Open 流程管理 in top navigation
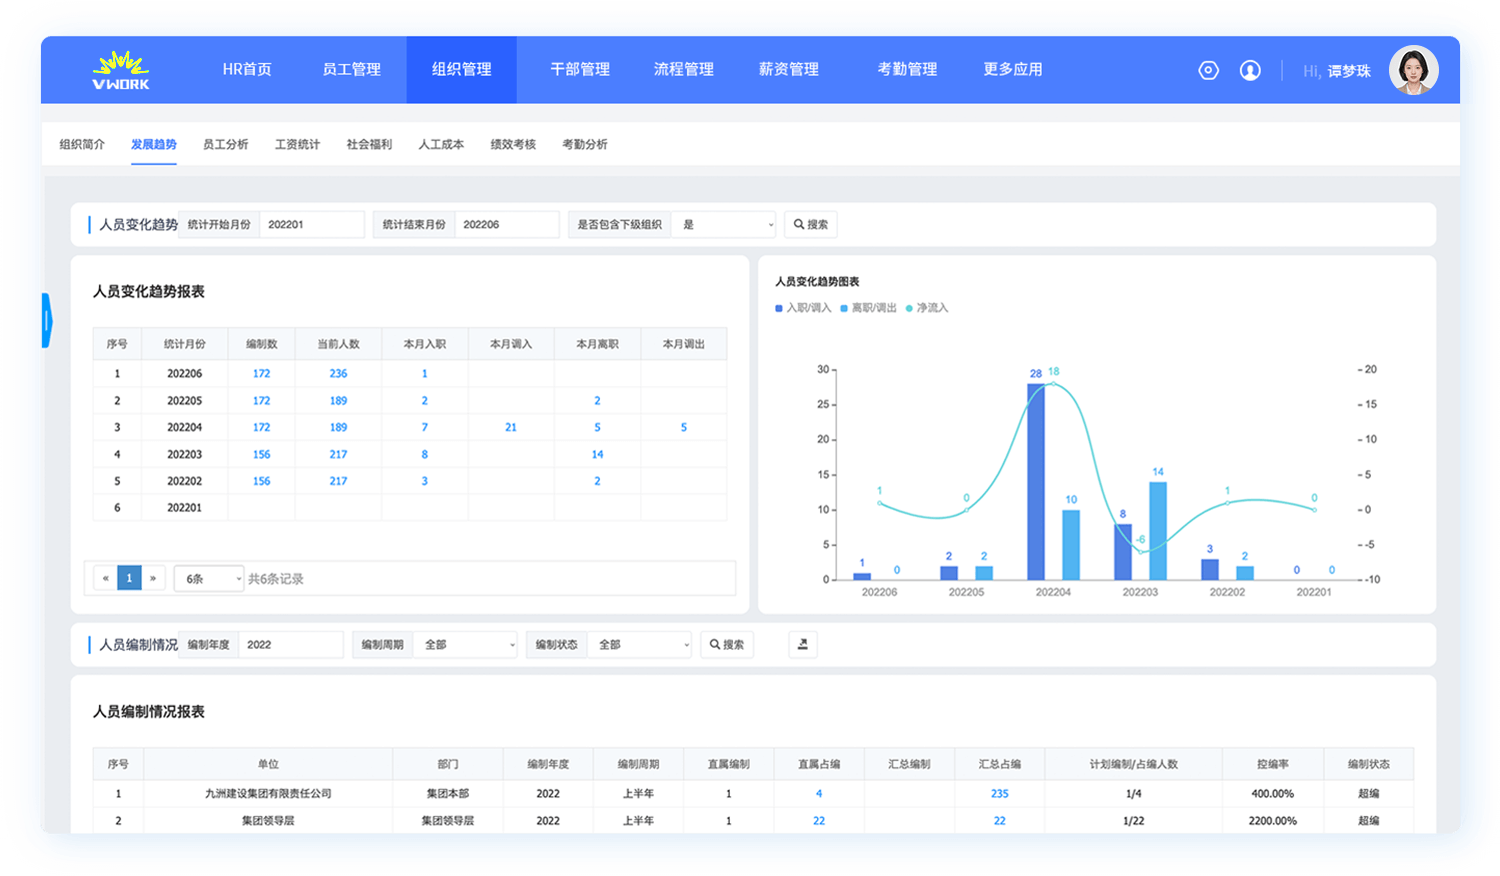1500x876 pixels. pos(684,69)
